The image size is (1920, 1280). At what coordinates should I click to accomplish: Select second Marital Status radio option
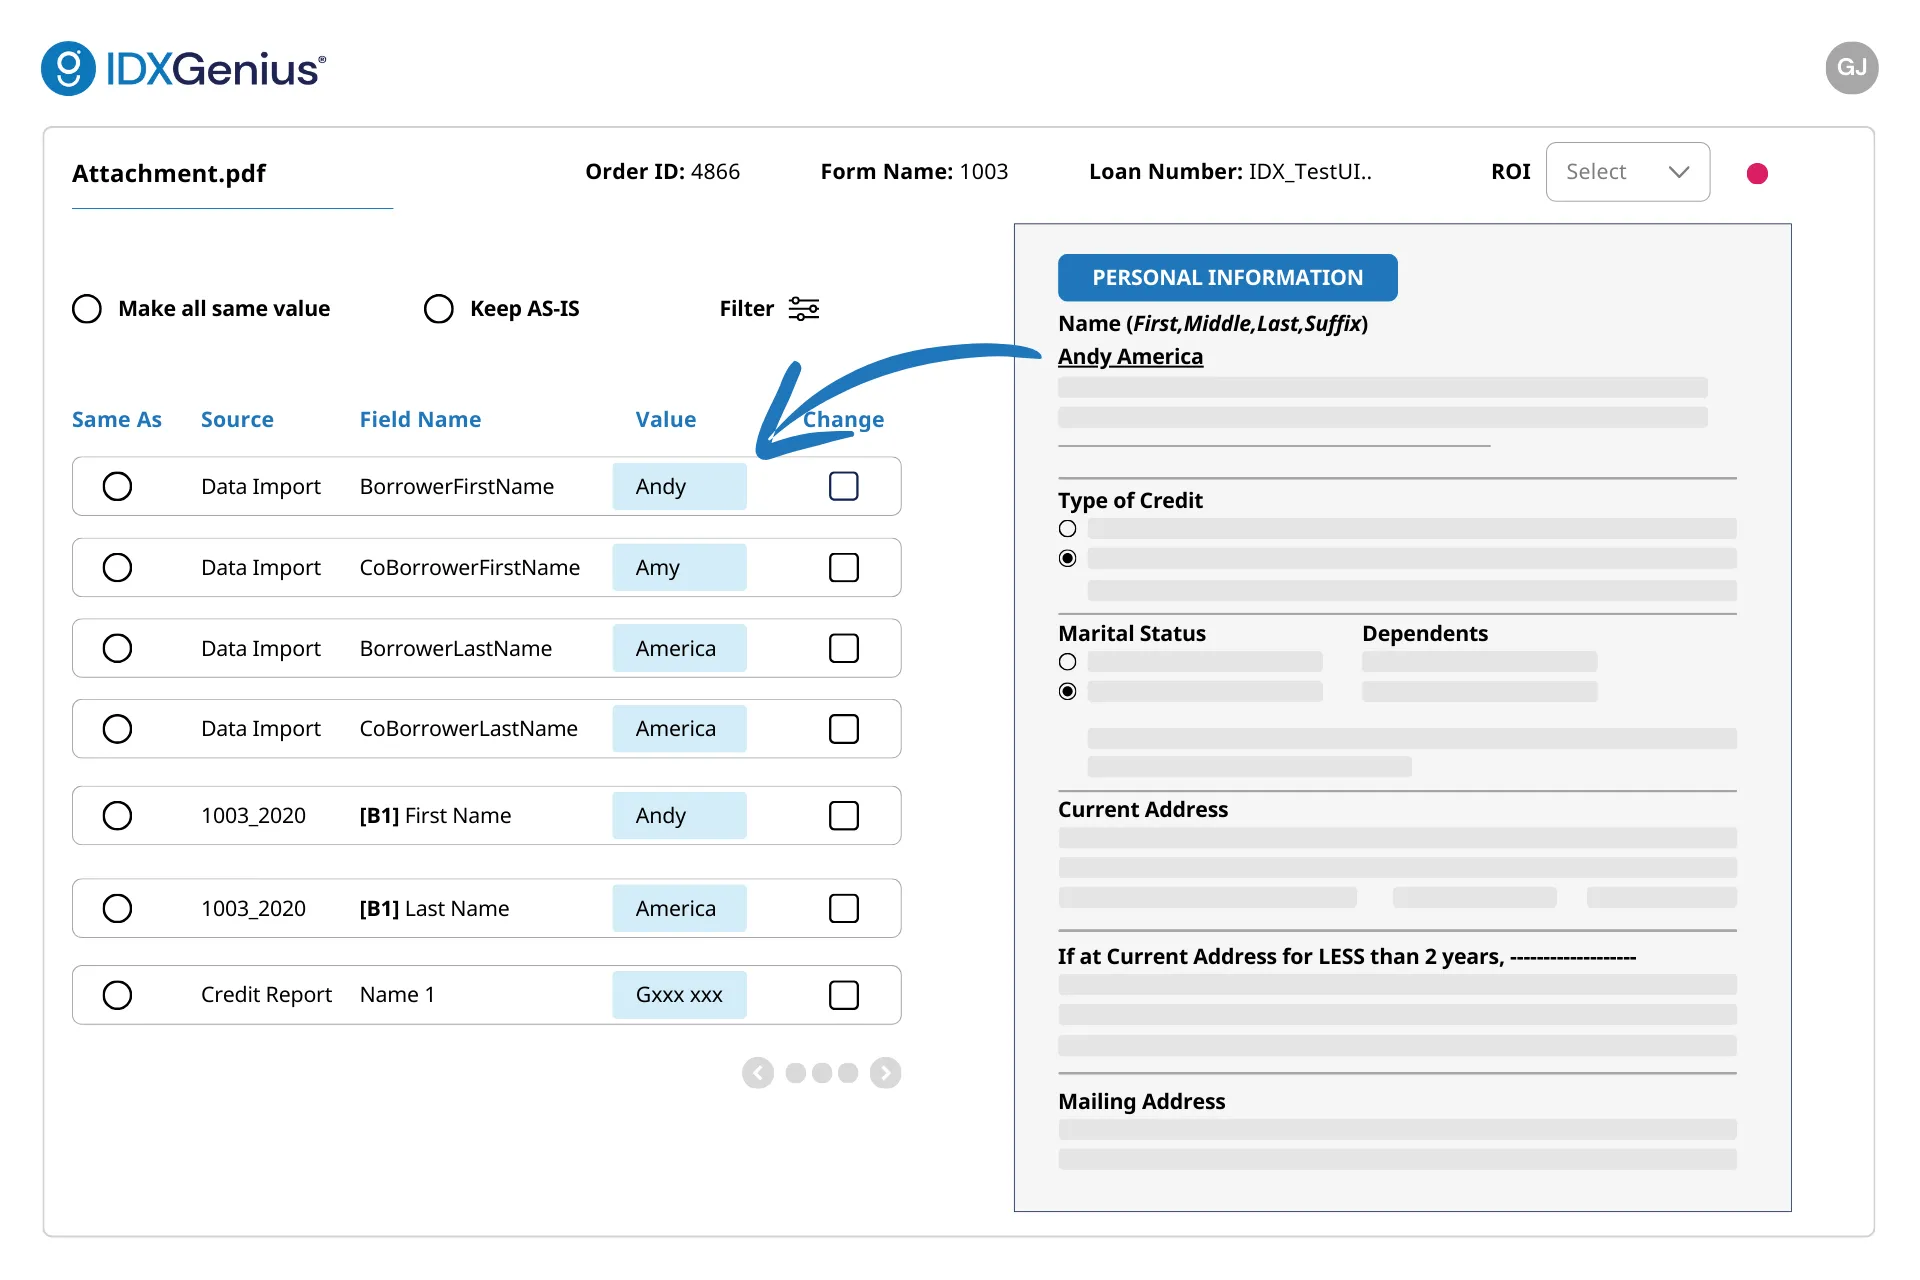[x=1067, y=691]
